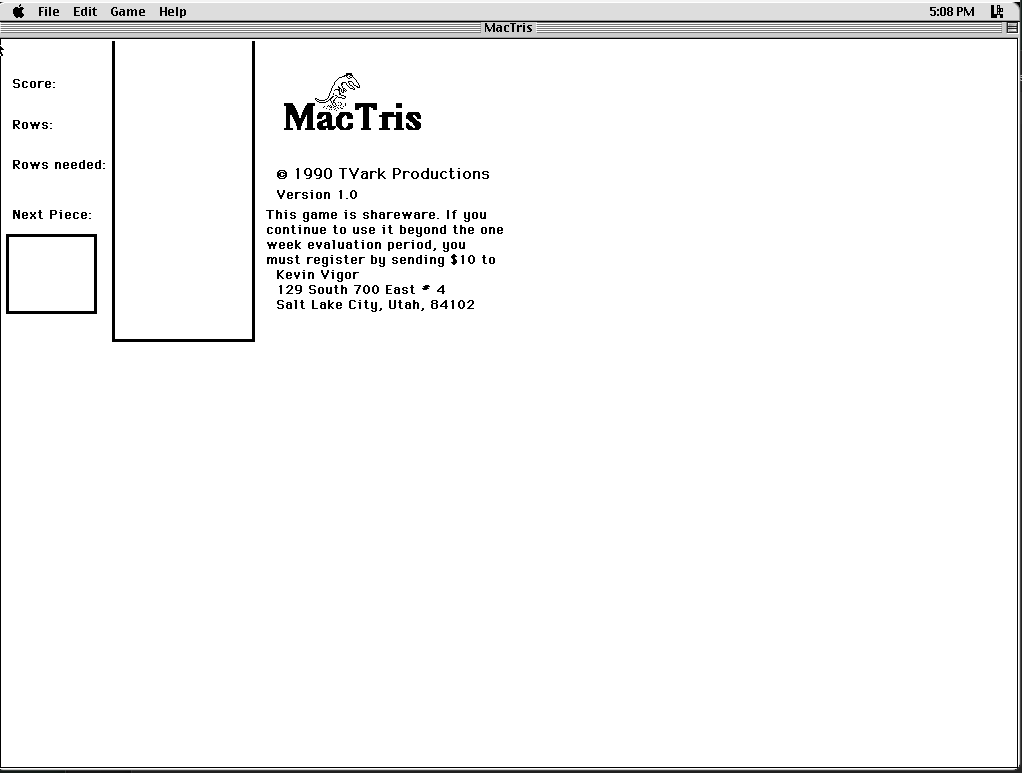Open the File menu
The height and width of the screenshot is (773, 1022).
pos(48,12)
